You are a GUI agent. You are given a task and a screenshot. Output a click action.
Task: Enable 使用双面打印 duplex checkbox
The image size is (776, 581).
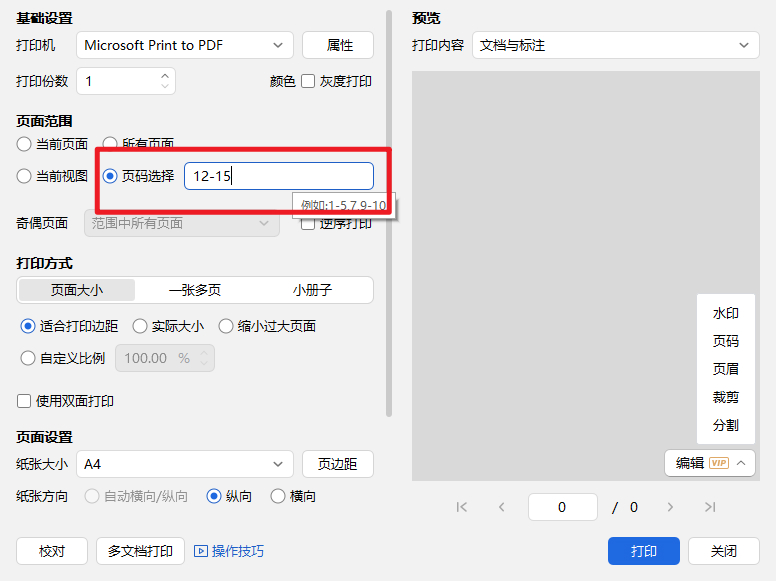tap(24, 401)
